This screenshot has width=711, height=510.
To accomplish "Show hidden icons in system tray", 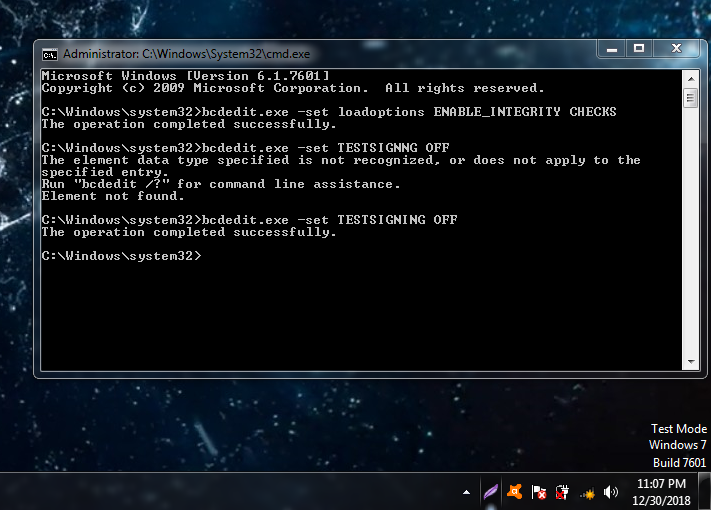I will tap(466, 492).
